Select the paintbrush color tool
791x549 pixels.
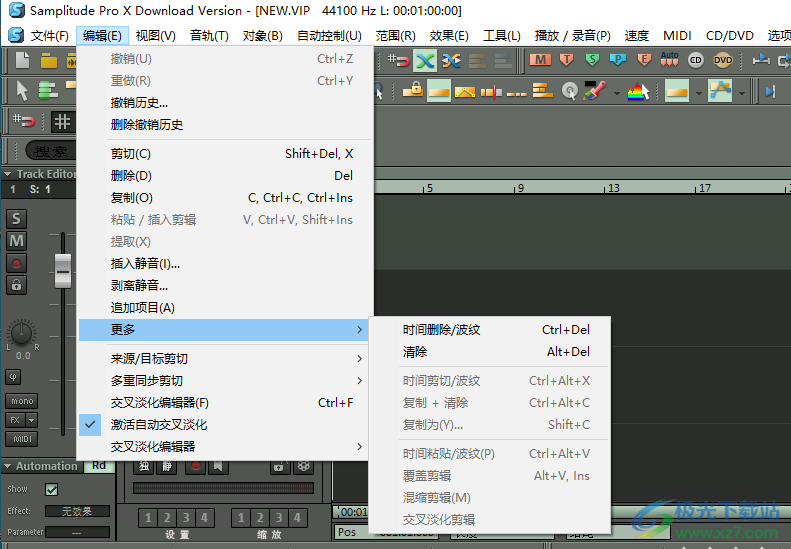click(595, 91)
